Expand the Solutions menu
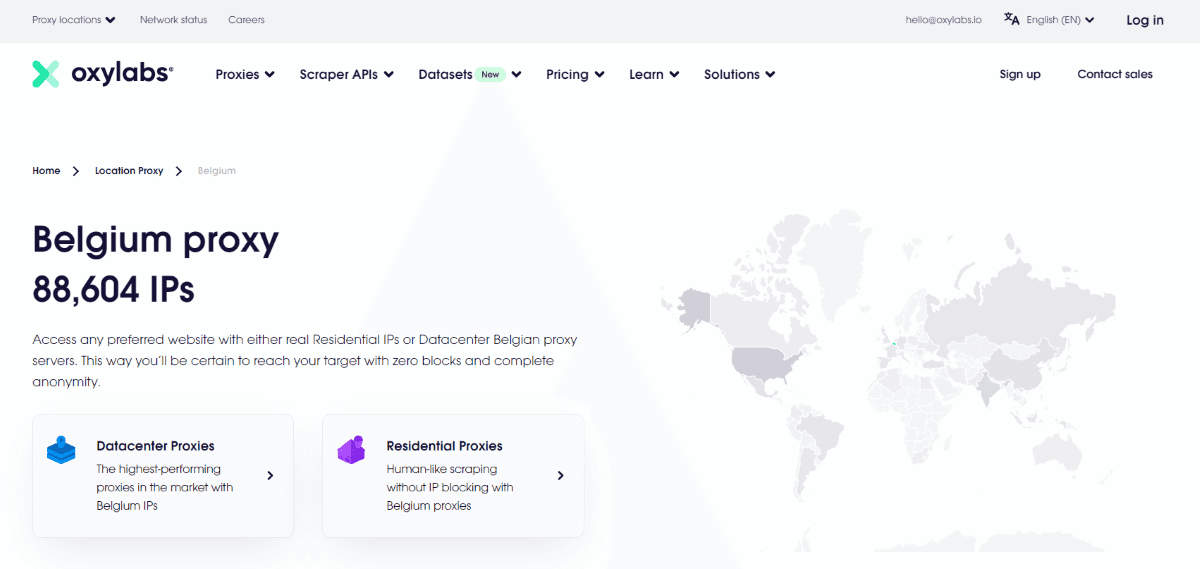The width and height of the screenshot is (1200, 569). pyautogui.click(x=740, y=74)
